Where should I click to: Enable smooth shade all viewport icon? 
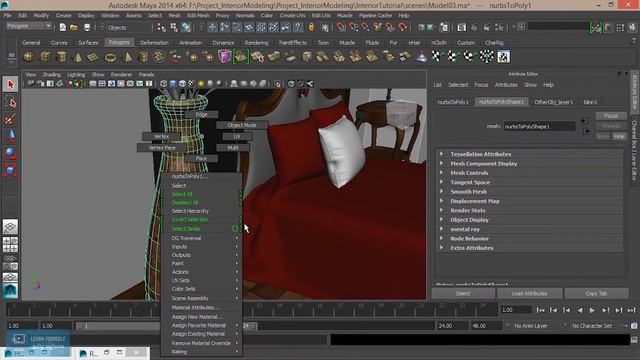(173, 84)
